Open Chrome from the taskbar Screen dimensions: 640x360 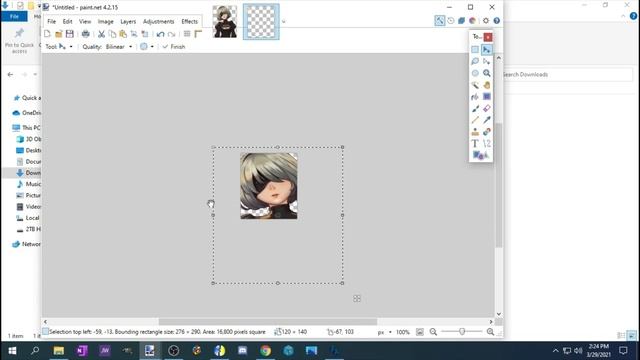point(265,351)
